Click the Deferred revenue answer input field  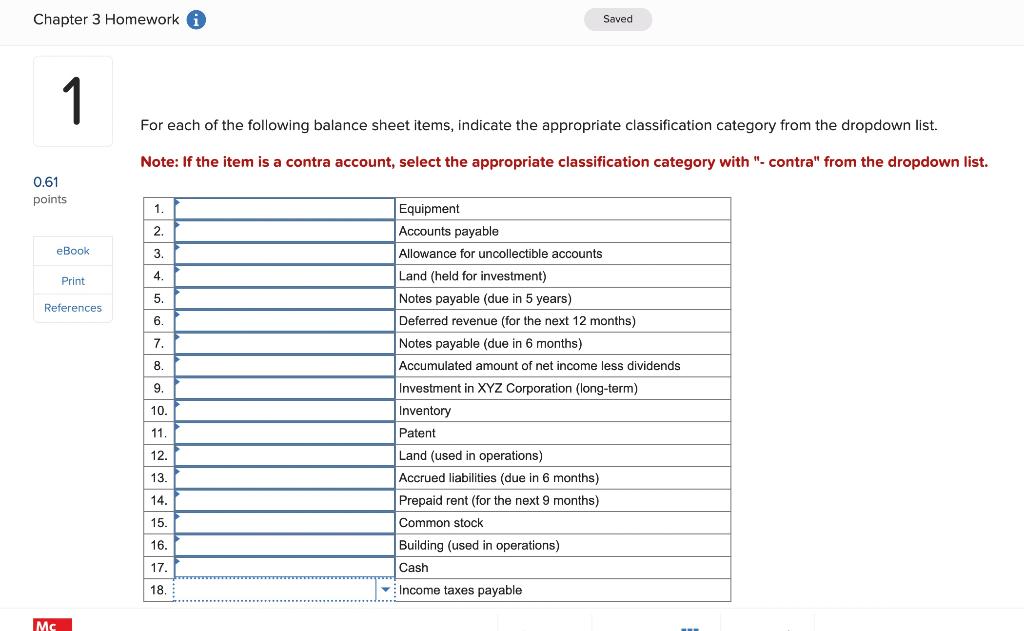coord(284,320)
